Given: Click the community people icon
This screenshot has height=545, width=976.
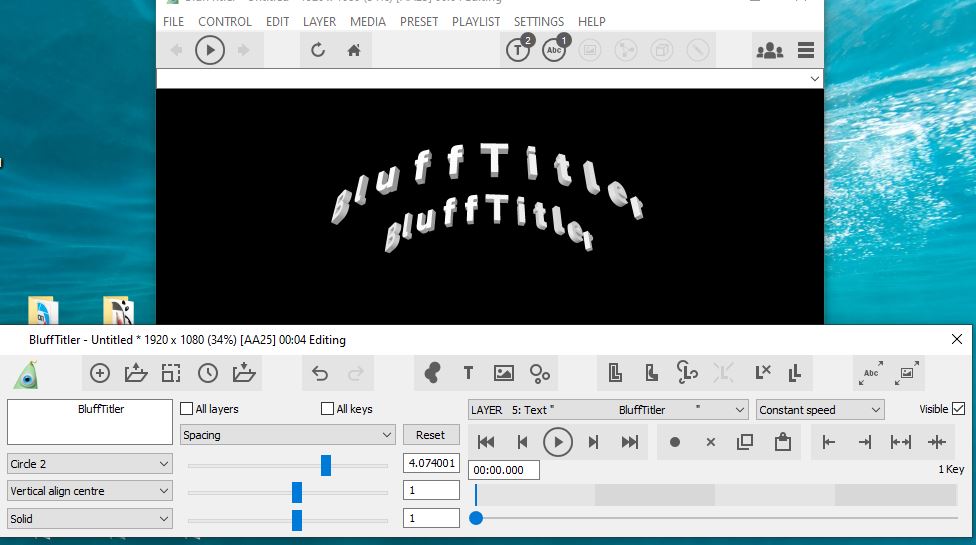Looking at the screenshot, I should [769, 50].
